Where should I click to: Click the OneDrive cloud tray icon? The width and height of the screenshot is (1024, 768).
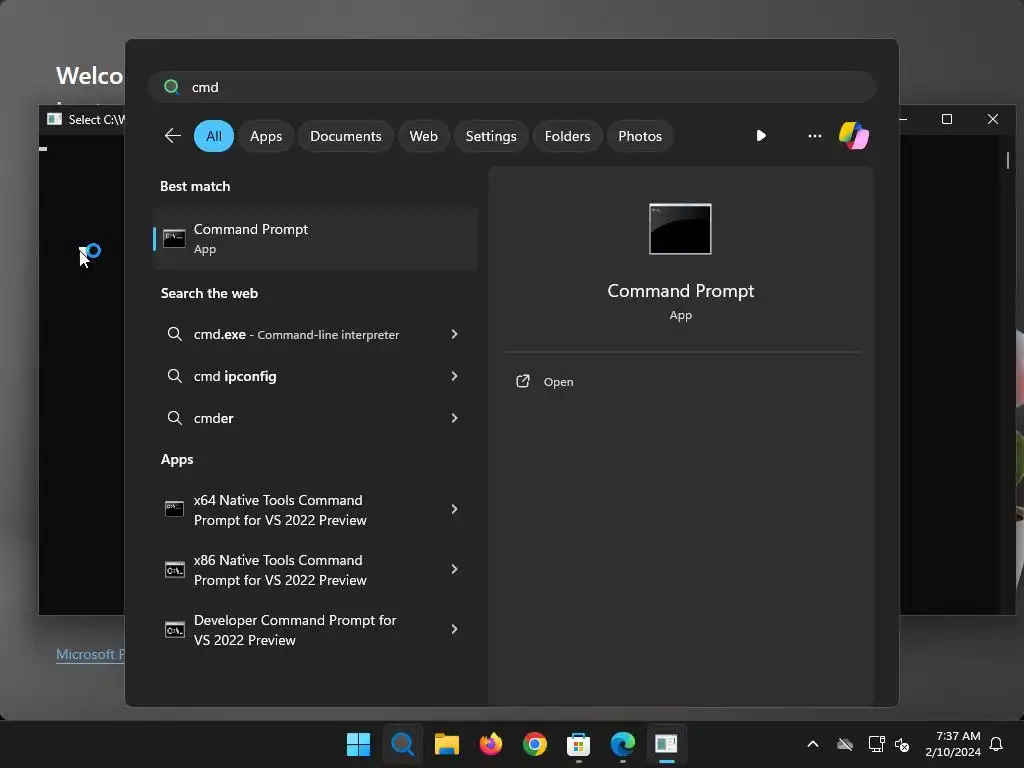click(x=845, y=744)
